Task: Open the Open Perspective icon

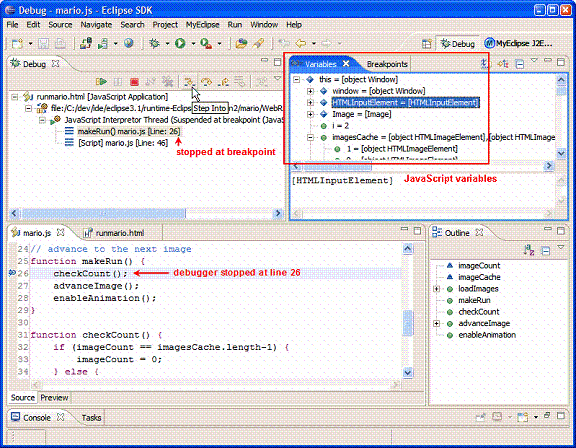Action: [426, 44]
